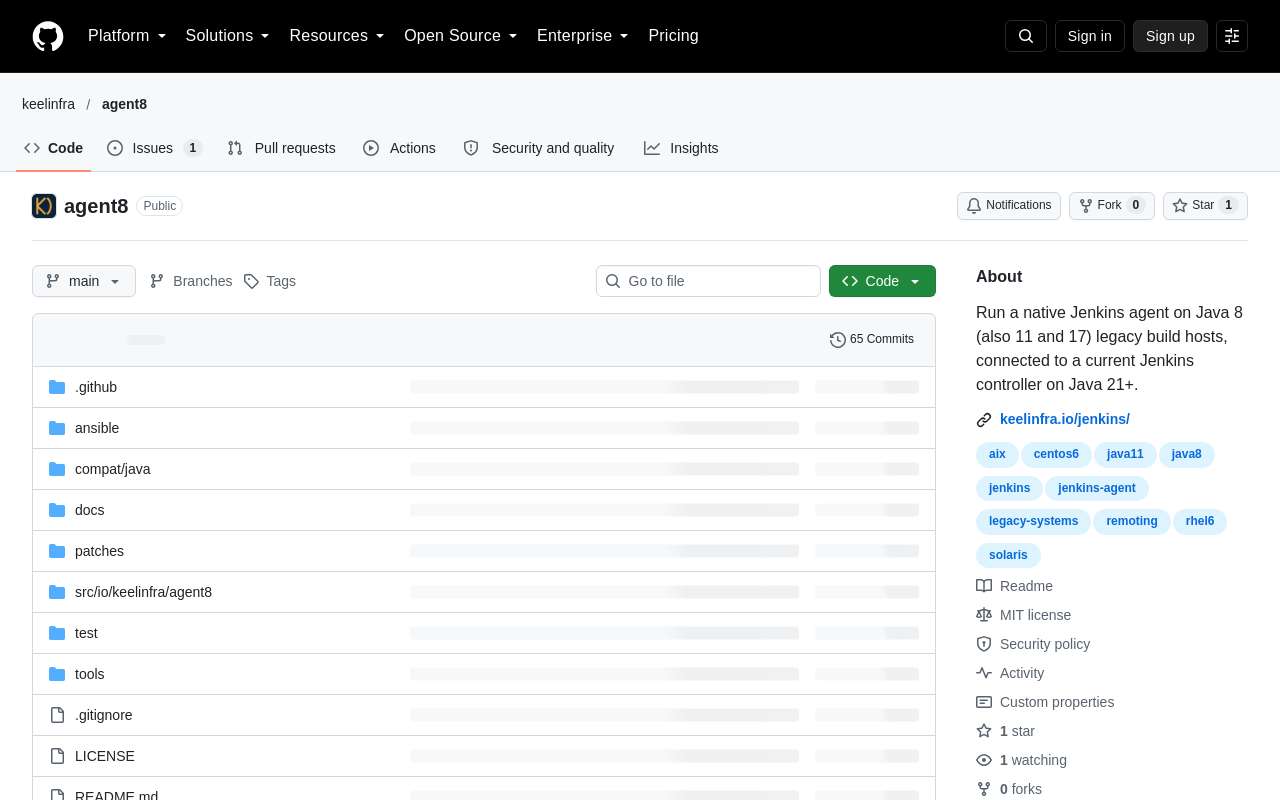Show repository Tags
This screenshot has width=1280, height=800.
tap(270, 281)
